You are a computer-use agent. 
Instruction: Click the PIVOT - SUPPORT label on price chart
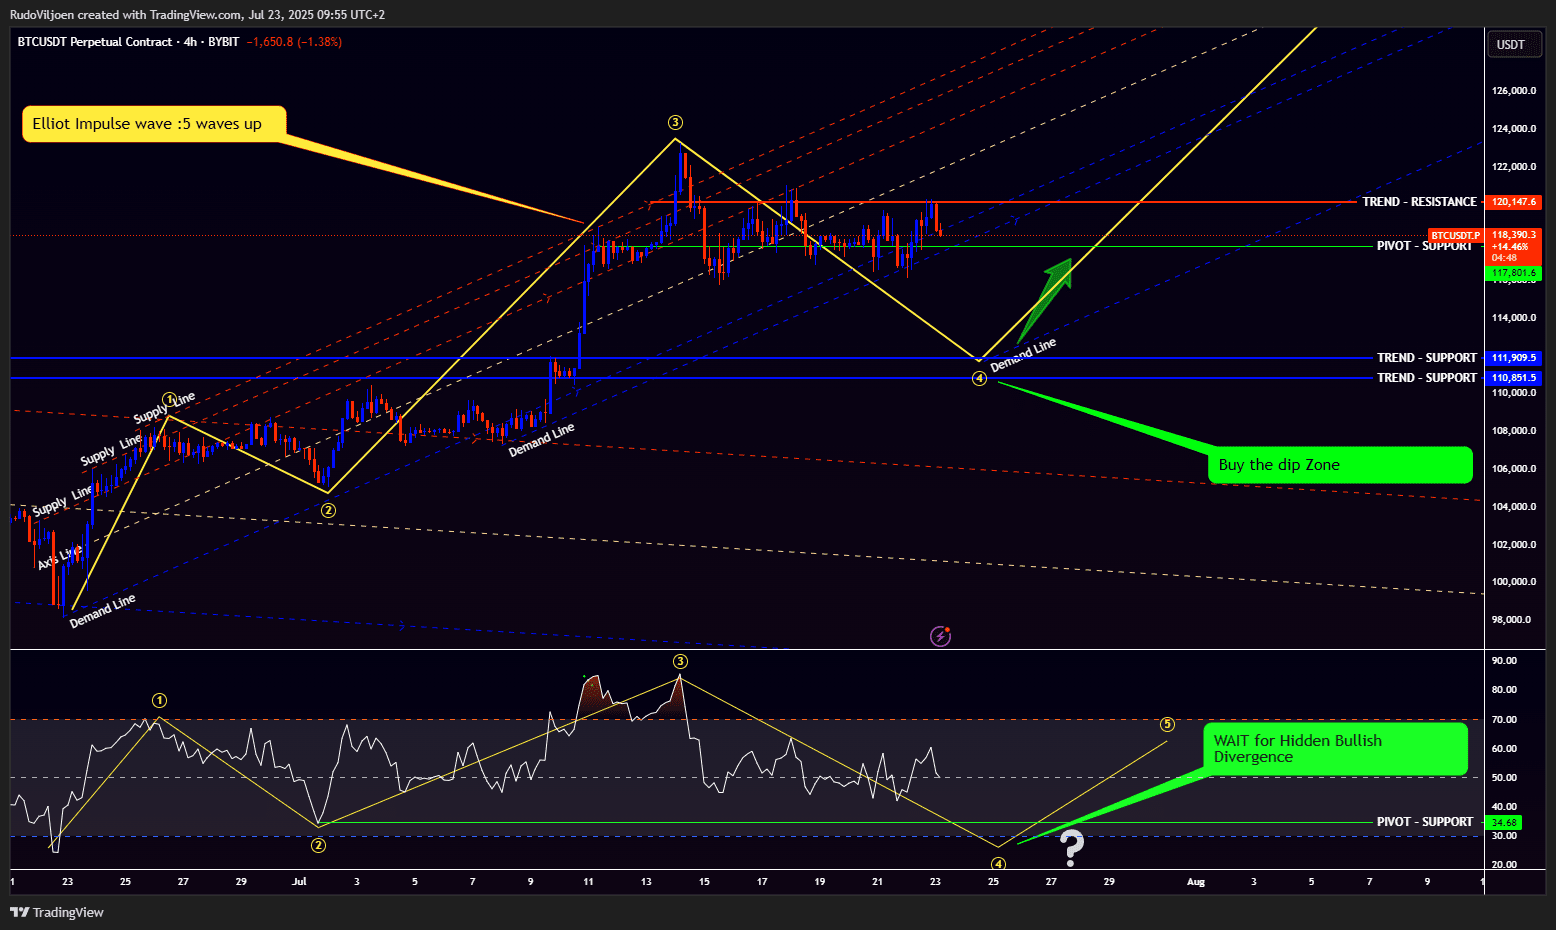(1424, 246)
